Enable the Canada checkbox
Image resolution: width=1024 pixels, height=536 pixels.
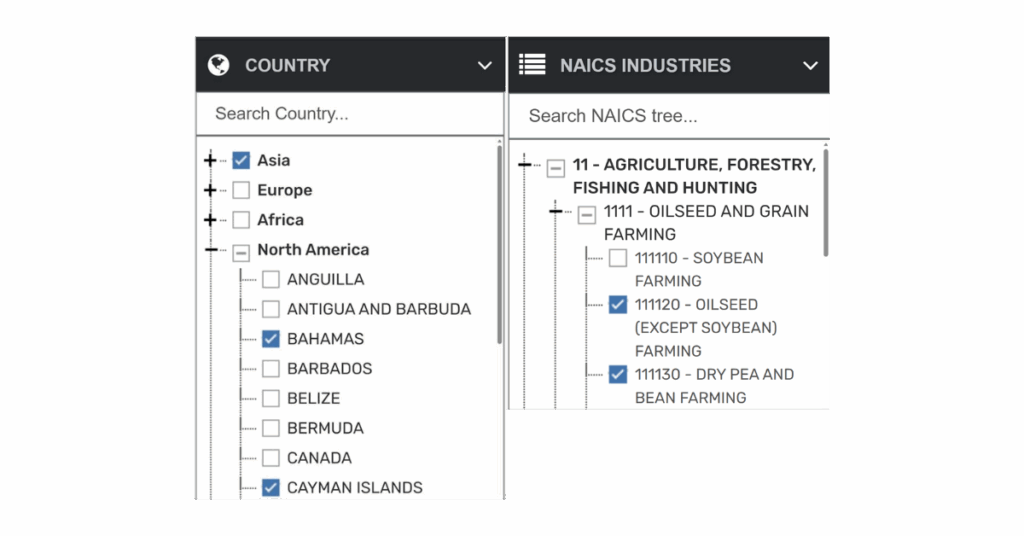tap(271, 458)
